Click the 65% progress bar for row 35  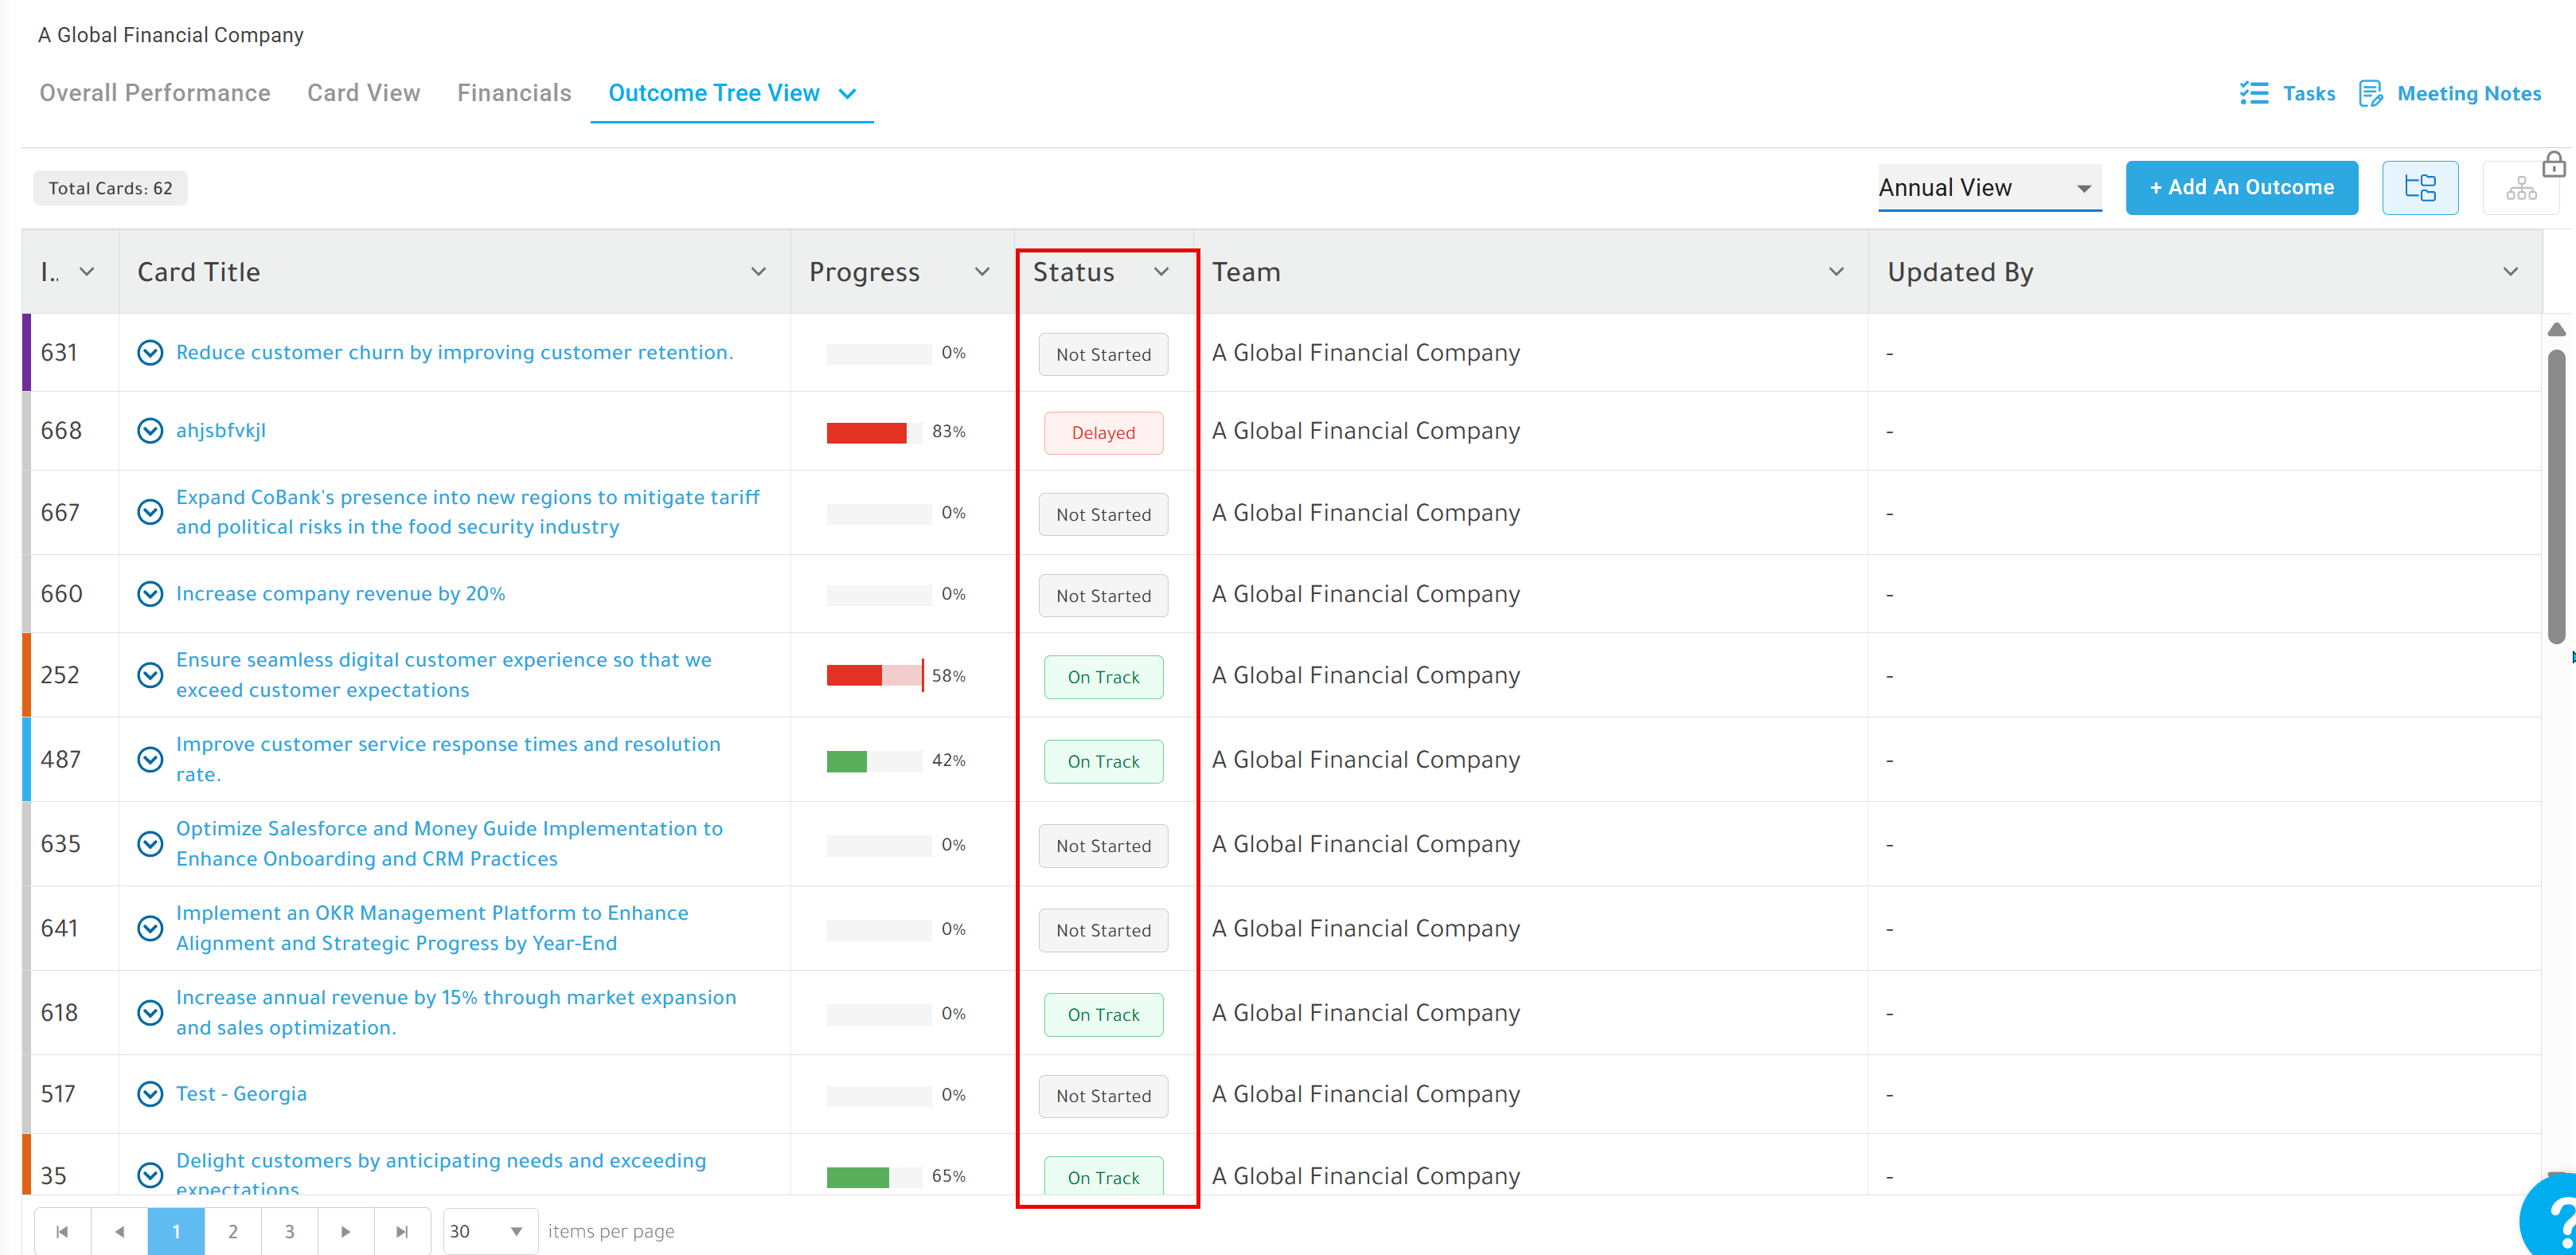[874, 1177]
